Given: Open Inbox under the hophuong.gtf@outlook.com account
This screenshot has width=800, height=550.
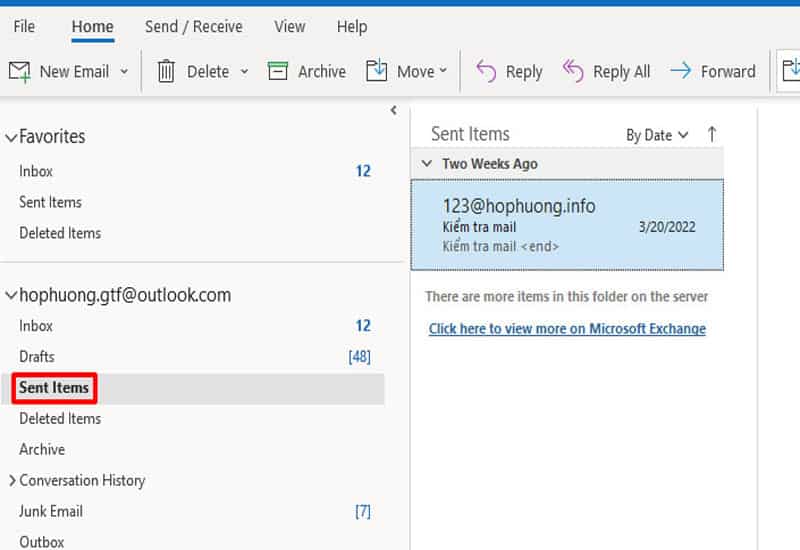Looking at the screenshot, I should (36, 326).
